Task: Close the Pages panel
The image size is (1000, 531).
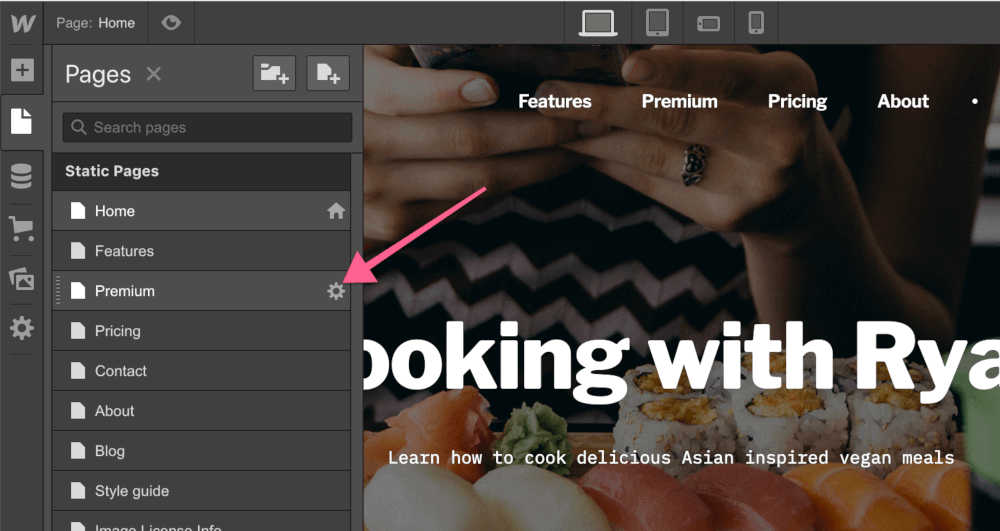Action: coord(153,74)
